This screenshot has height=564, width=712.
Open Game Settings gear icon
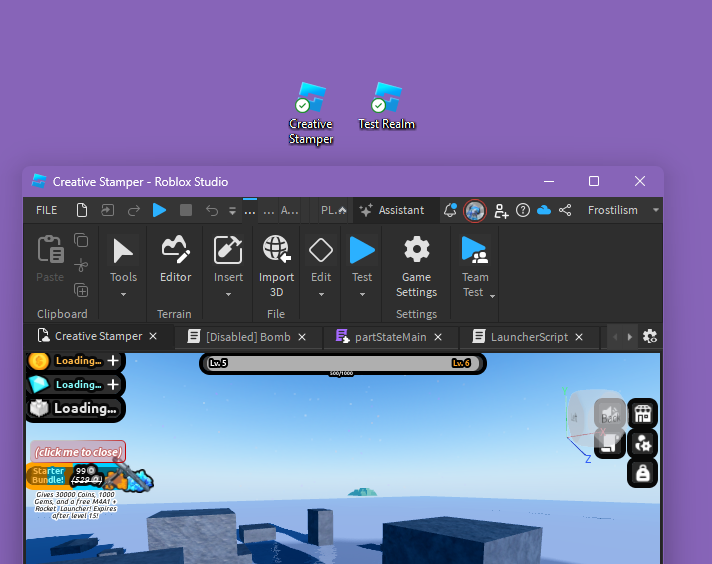(x=416, y=249)
